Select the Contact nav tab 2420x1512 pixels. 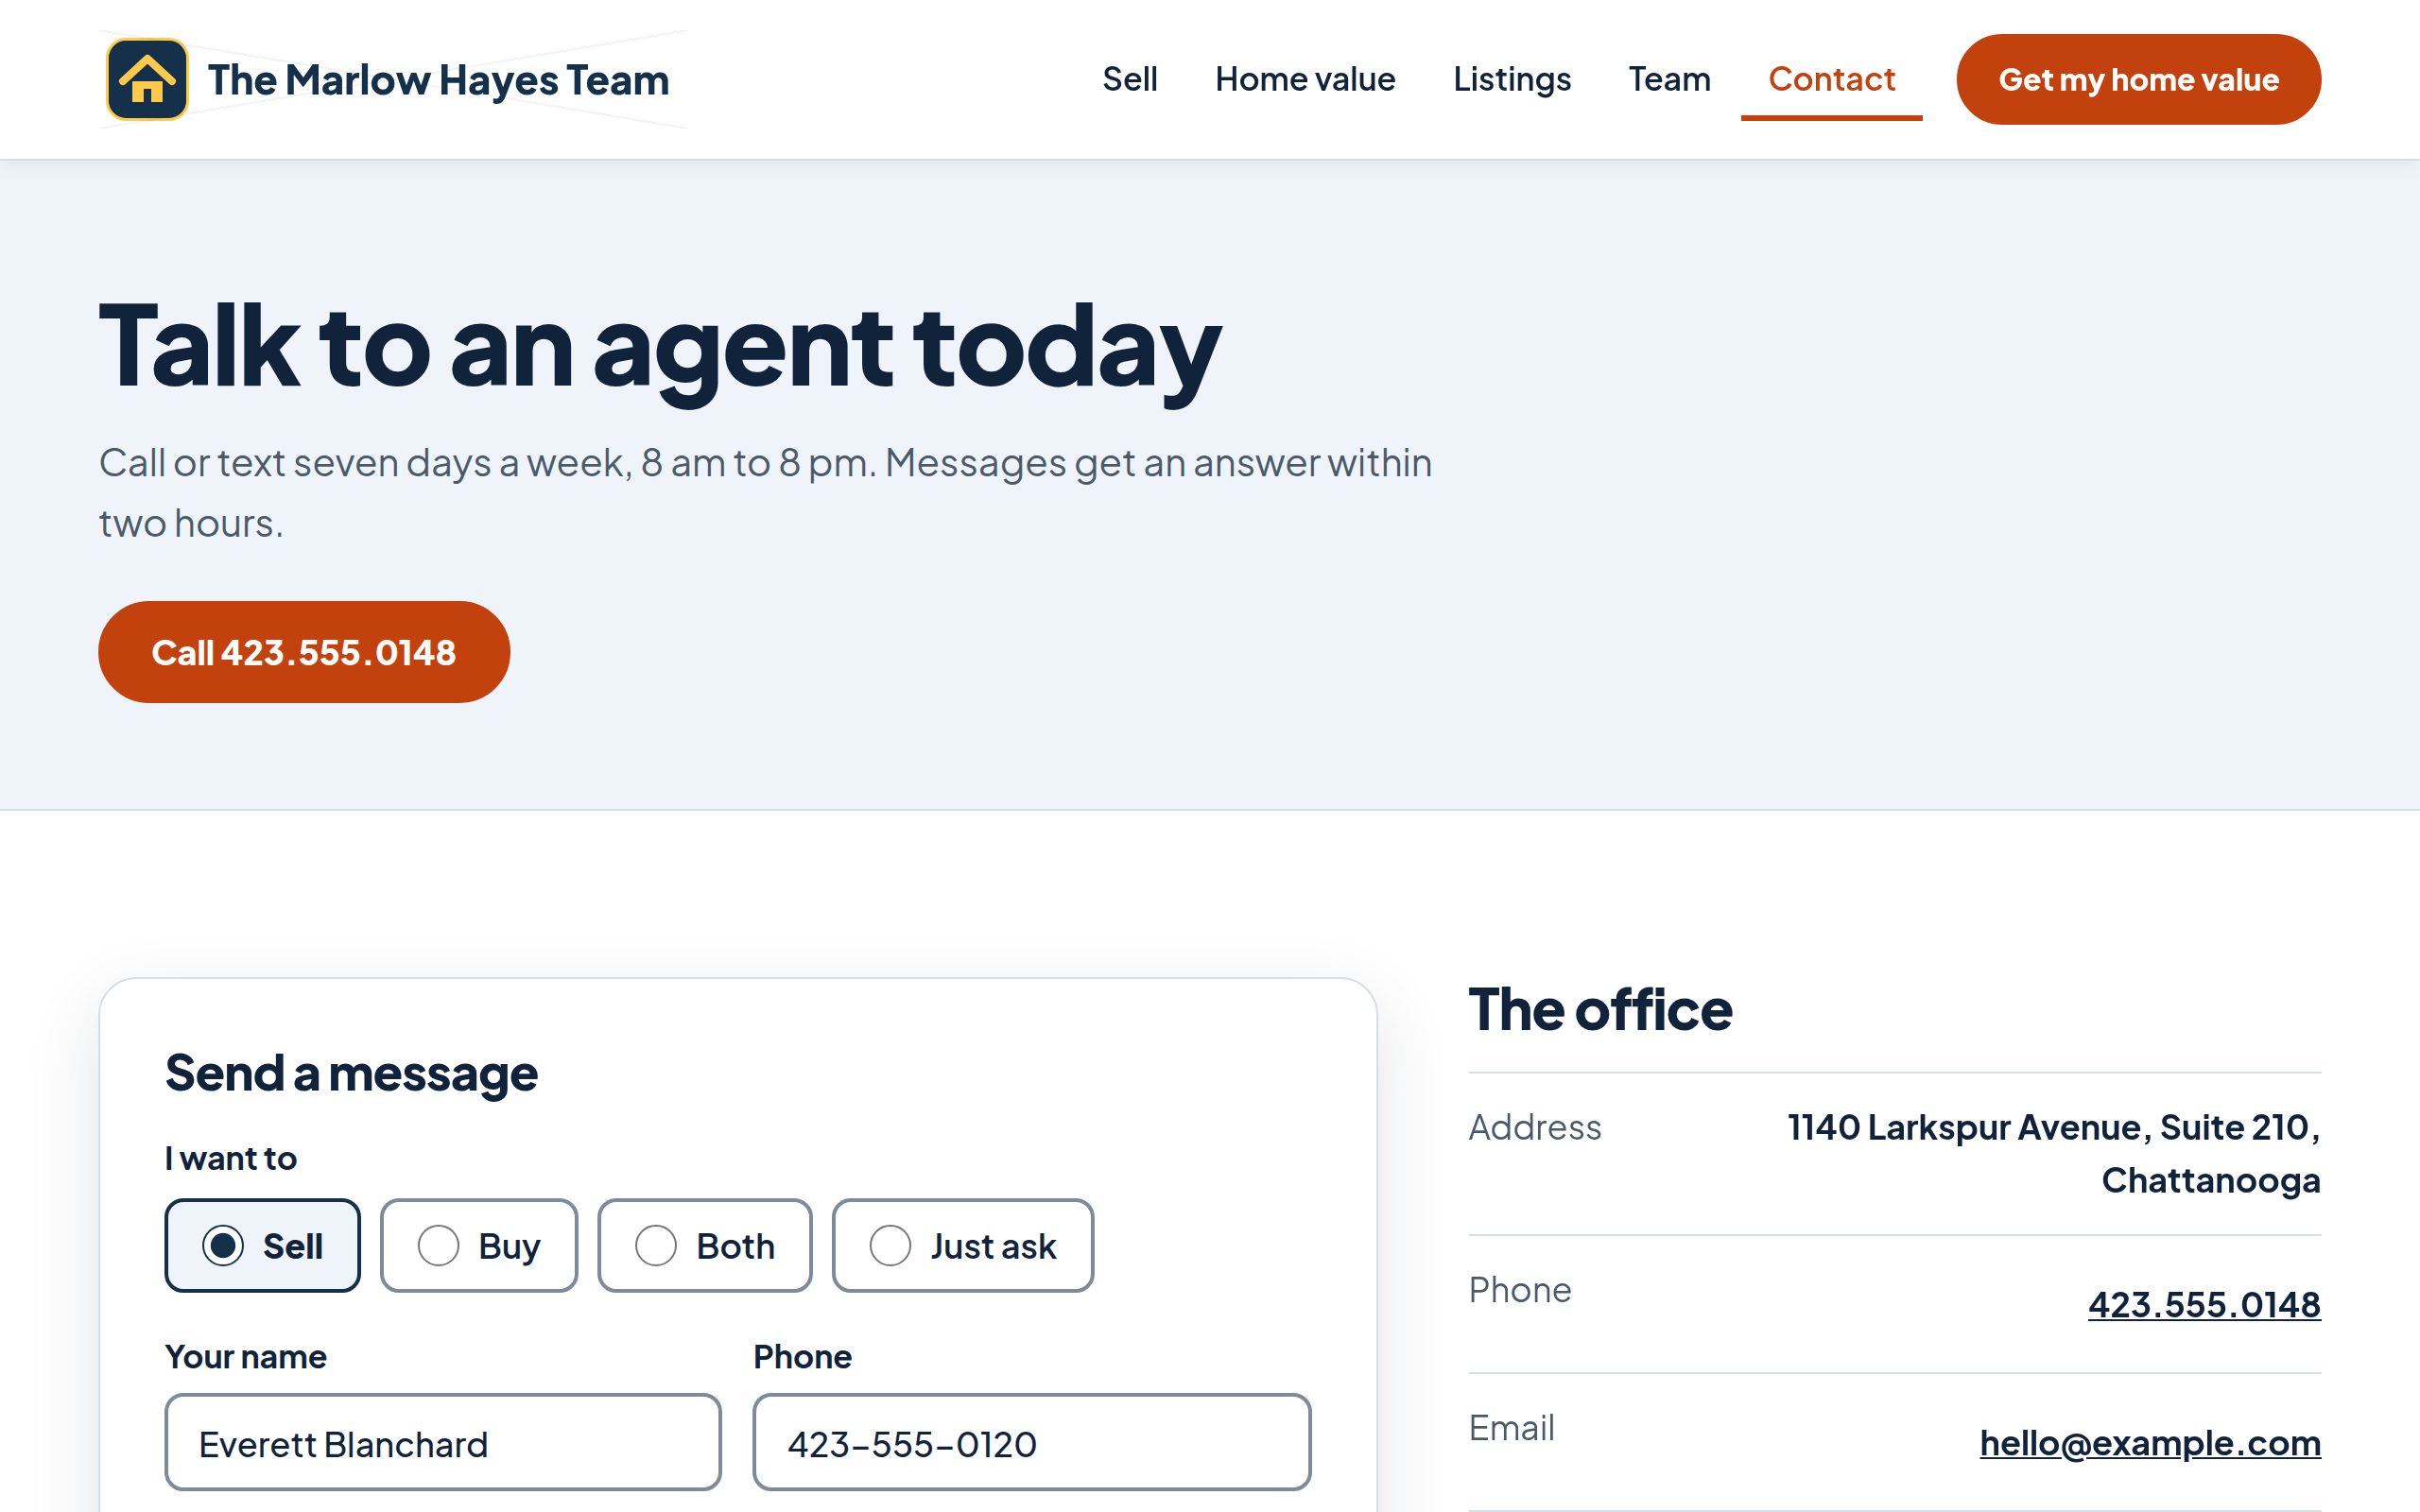[1831, 79]
